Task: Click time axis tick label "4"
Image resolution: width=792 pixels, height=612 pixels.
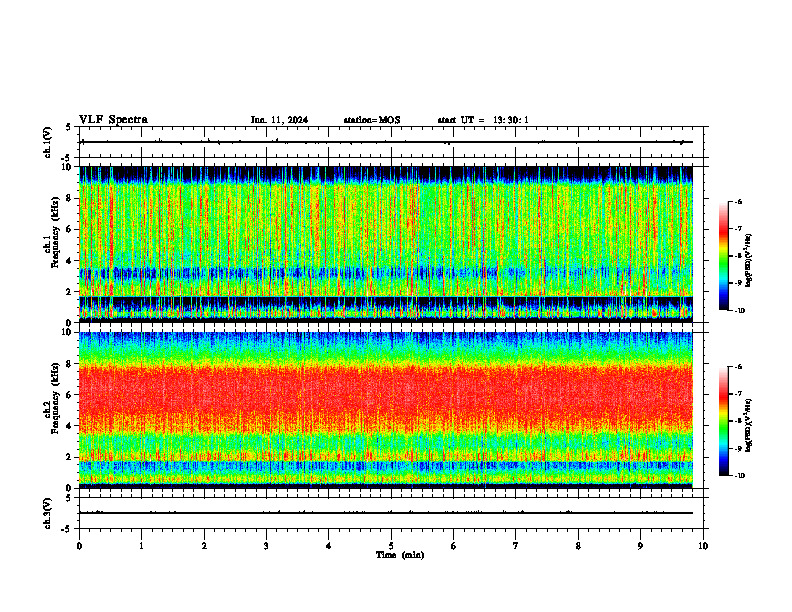Action: coord(329,546)
